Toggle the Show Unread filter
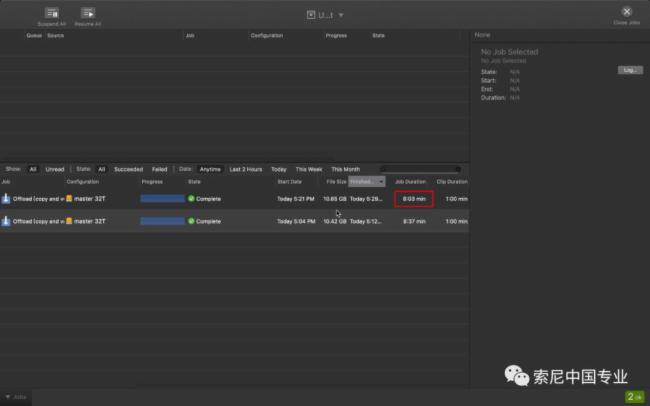 (54, 169)
